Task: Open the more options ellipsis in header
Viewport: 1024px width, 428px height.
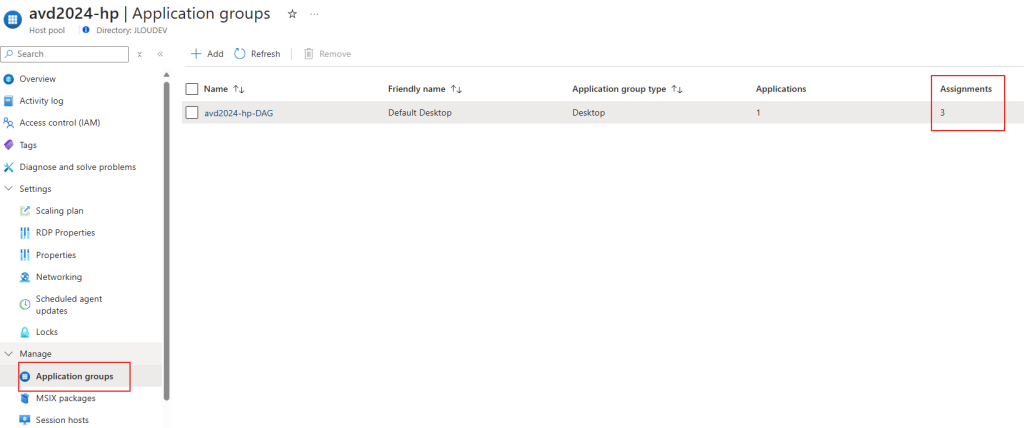Action: click(314, 14)
